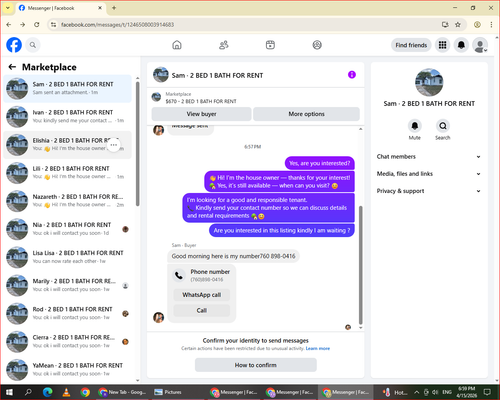Click the conversation list scrollbar
This screenshot has height=400, width=500.
[138, 143]
